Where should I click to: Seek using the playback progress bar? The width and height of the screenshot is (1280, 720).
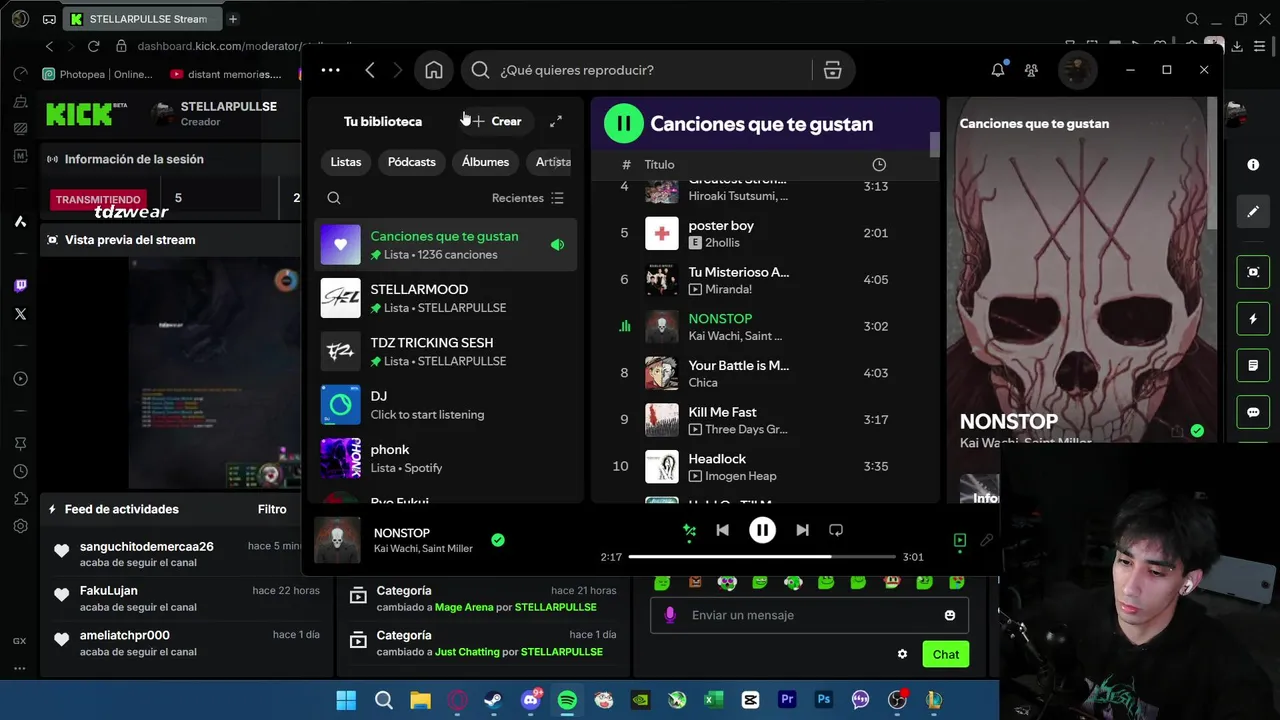[x=762, y=557]
